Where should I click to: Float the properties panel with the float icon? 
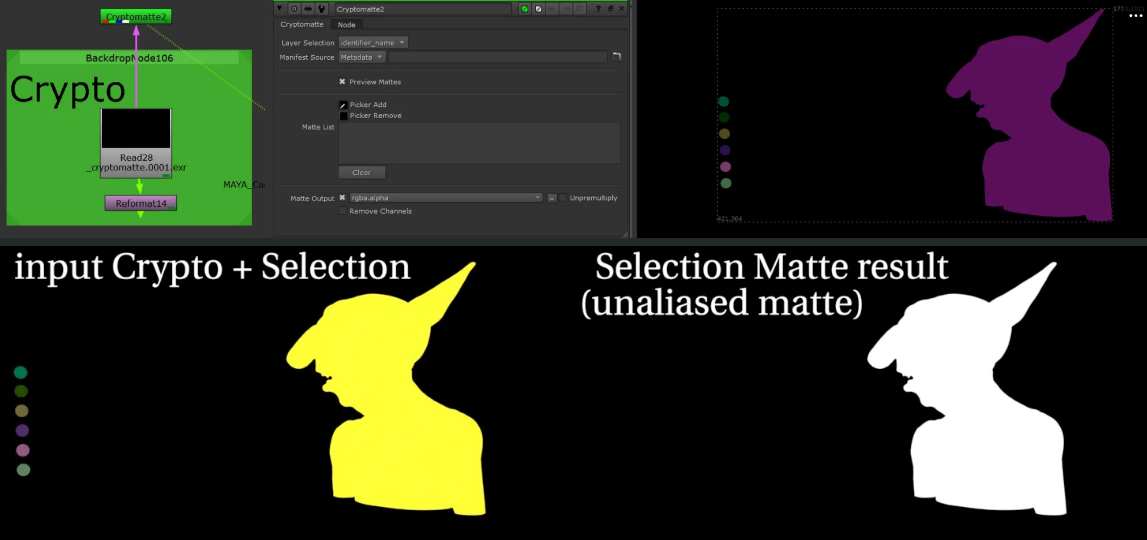point(610,8)
